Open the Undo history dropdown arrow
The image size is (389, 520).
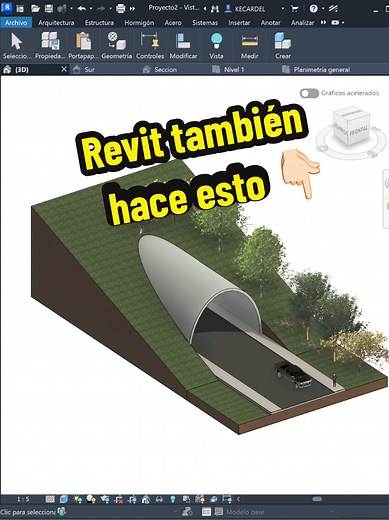pyautogui.click(x=91, y=9)
